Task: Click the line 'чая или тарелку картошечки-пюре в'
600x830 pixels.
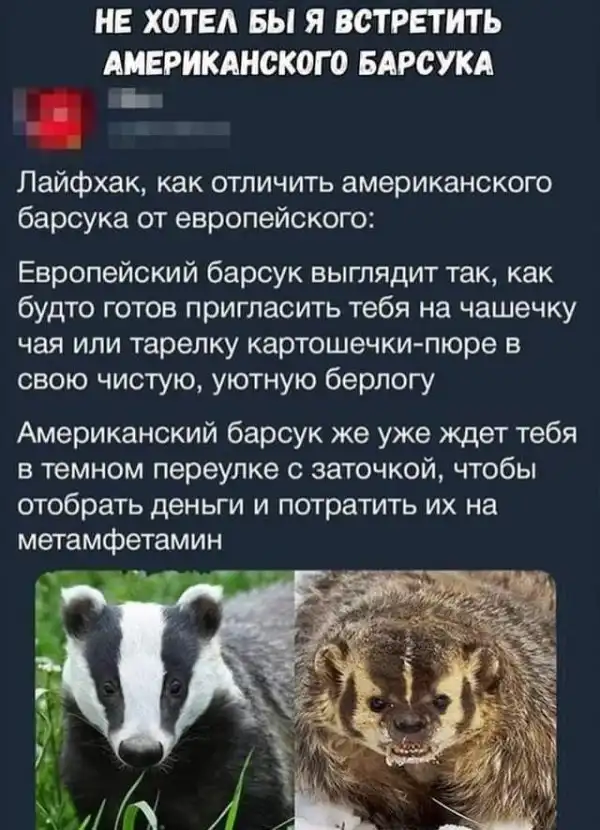Action: [x=270, y=344]
